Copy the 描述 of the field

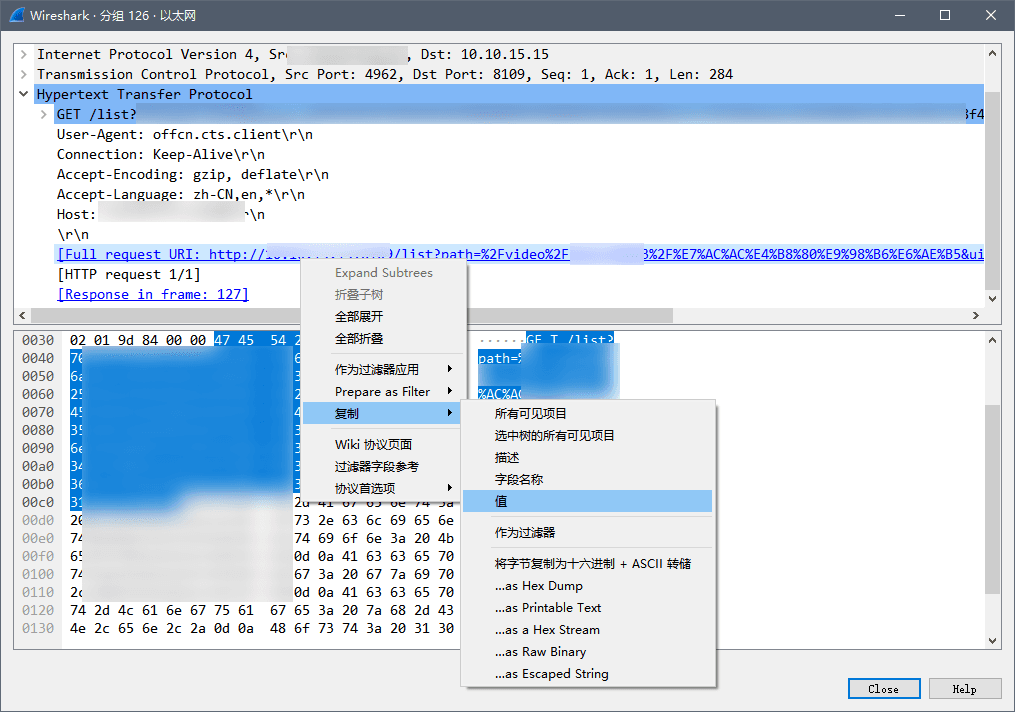(x=588, y=458)
